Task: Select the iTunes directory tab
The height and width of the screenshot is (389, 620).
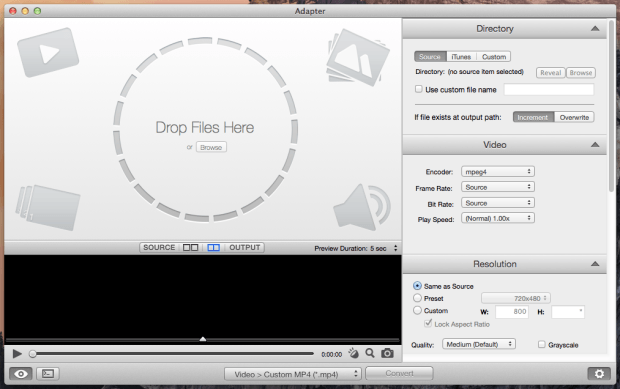Action: click(x=461, y=57)
